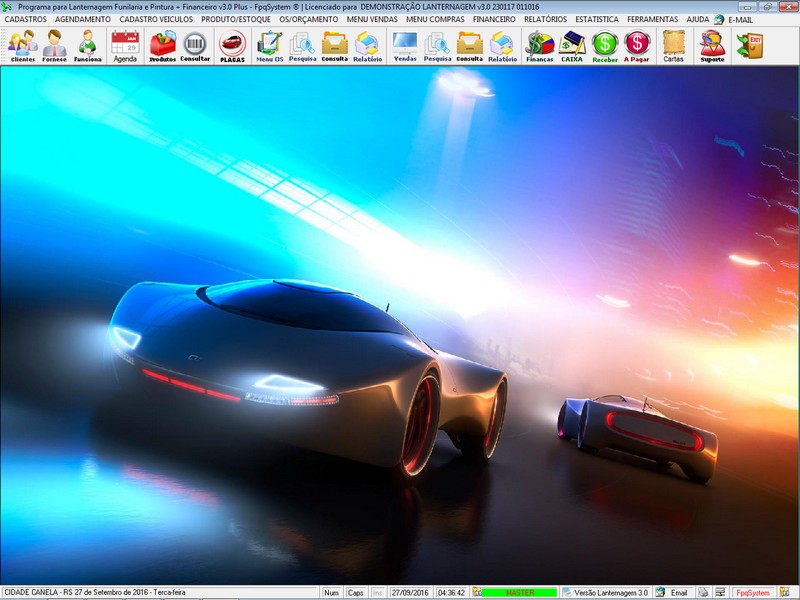Click the Fornece suppliers icon
Image resolution: width=800 pixels, height=600 pixels.
pyautogui.click(x=55, y=46)
